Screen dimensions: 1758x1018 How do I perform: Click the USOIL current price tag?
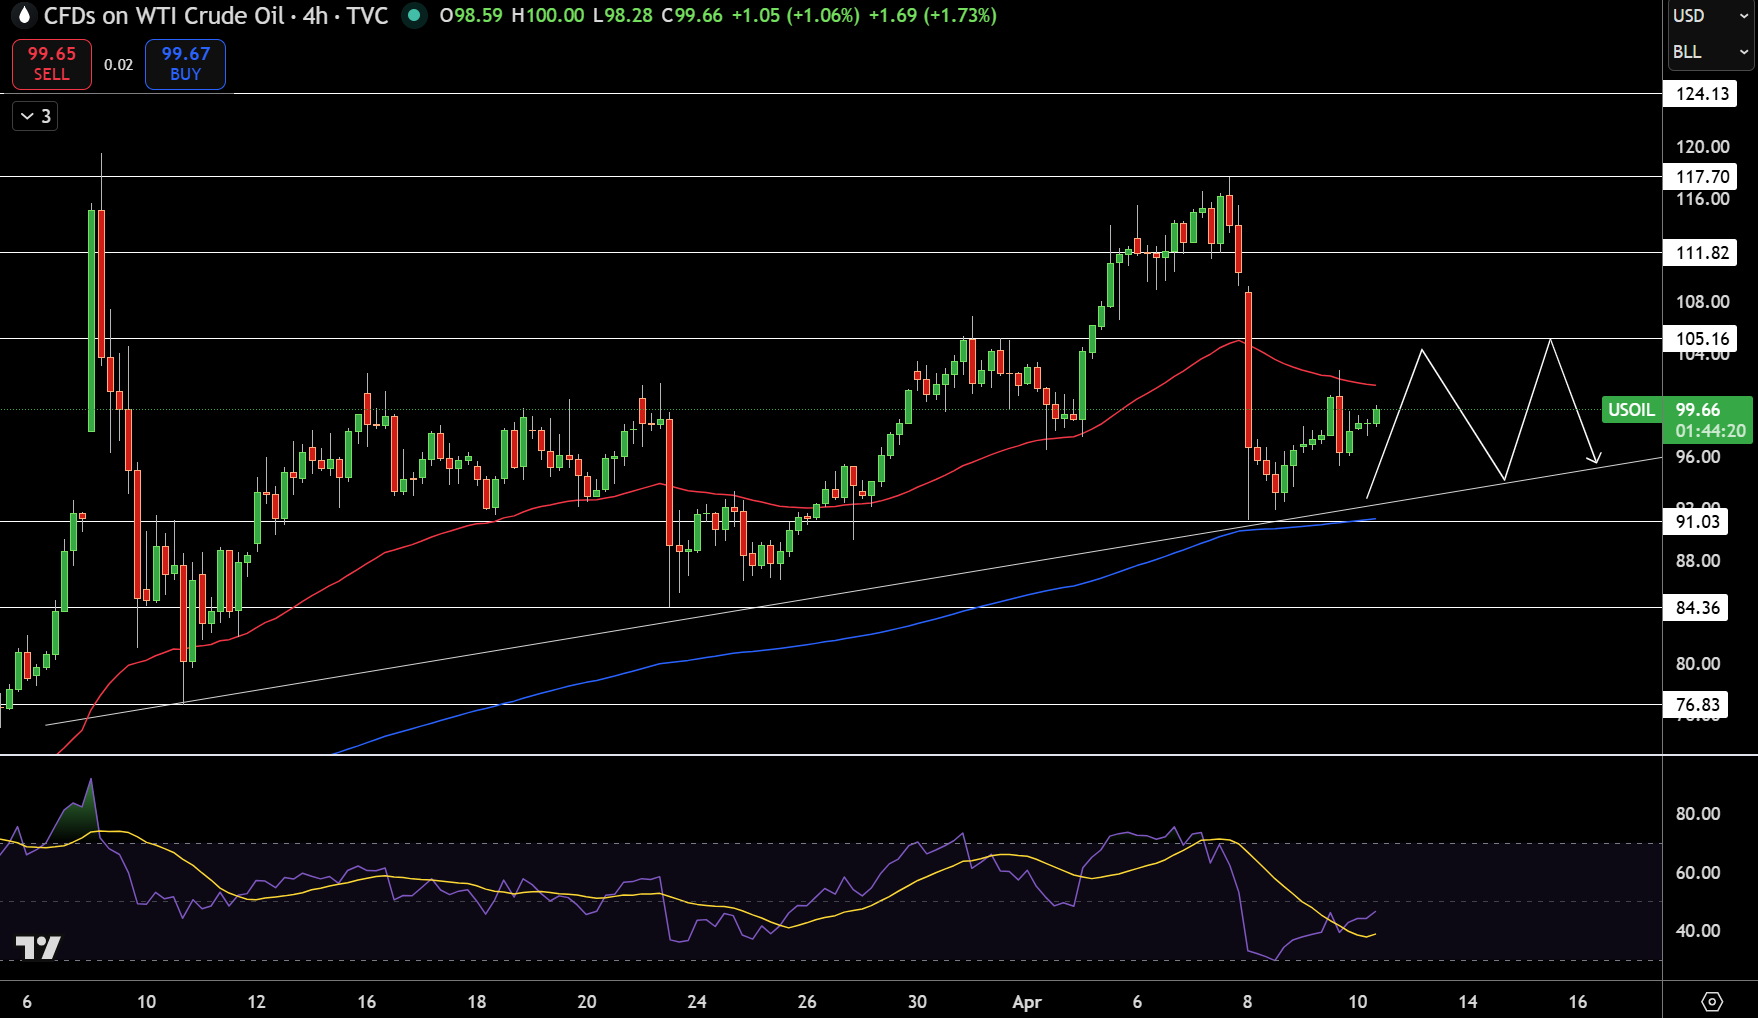click(x=1631, y=410)
